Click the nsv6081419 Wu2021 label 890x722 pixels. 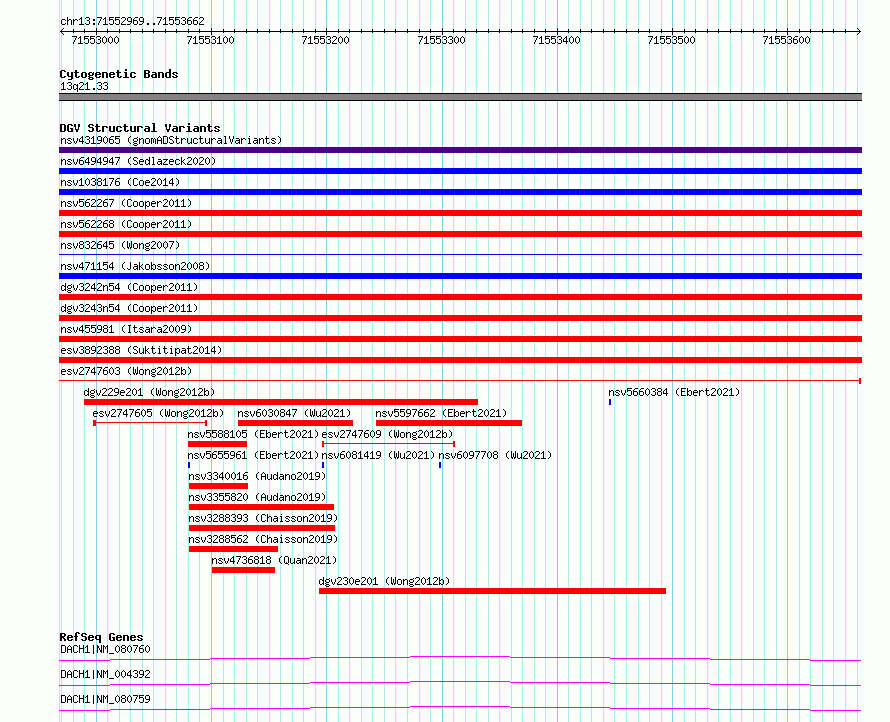(x=379, y=455)
